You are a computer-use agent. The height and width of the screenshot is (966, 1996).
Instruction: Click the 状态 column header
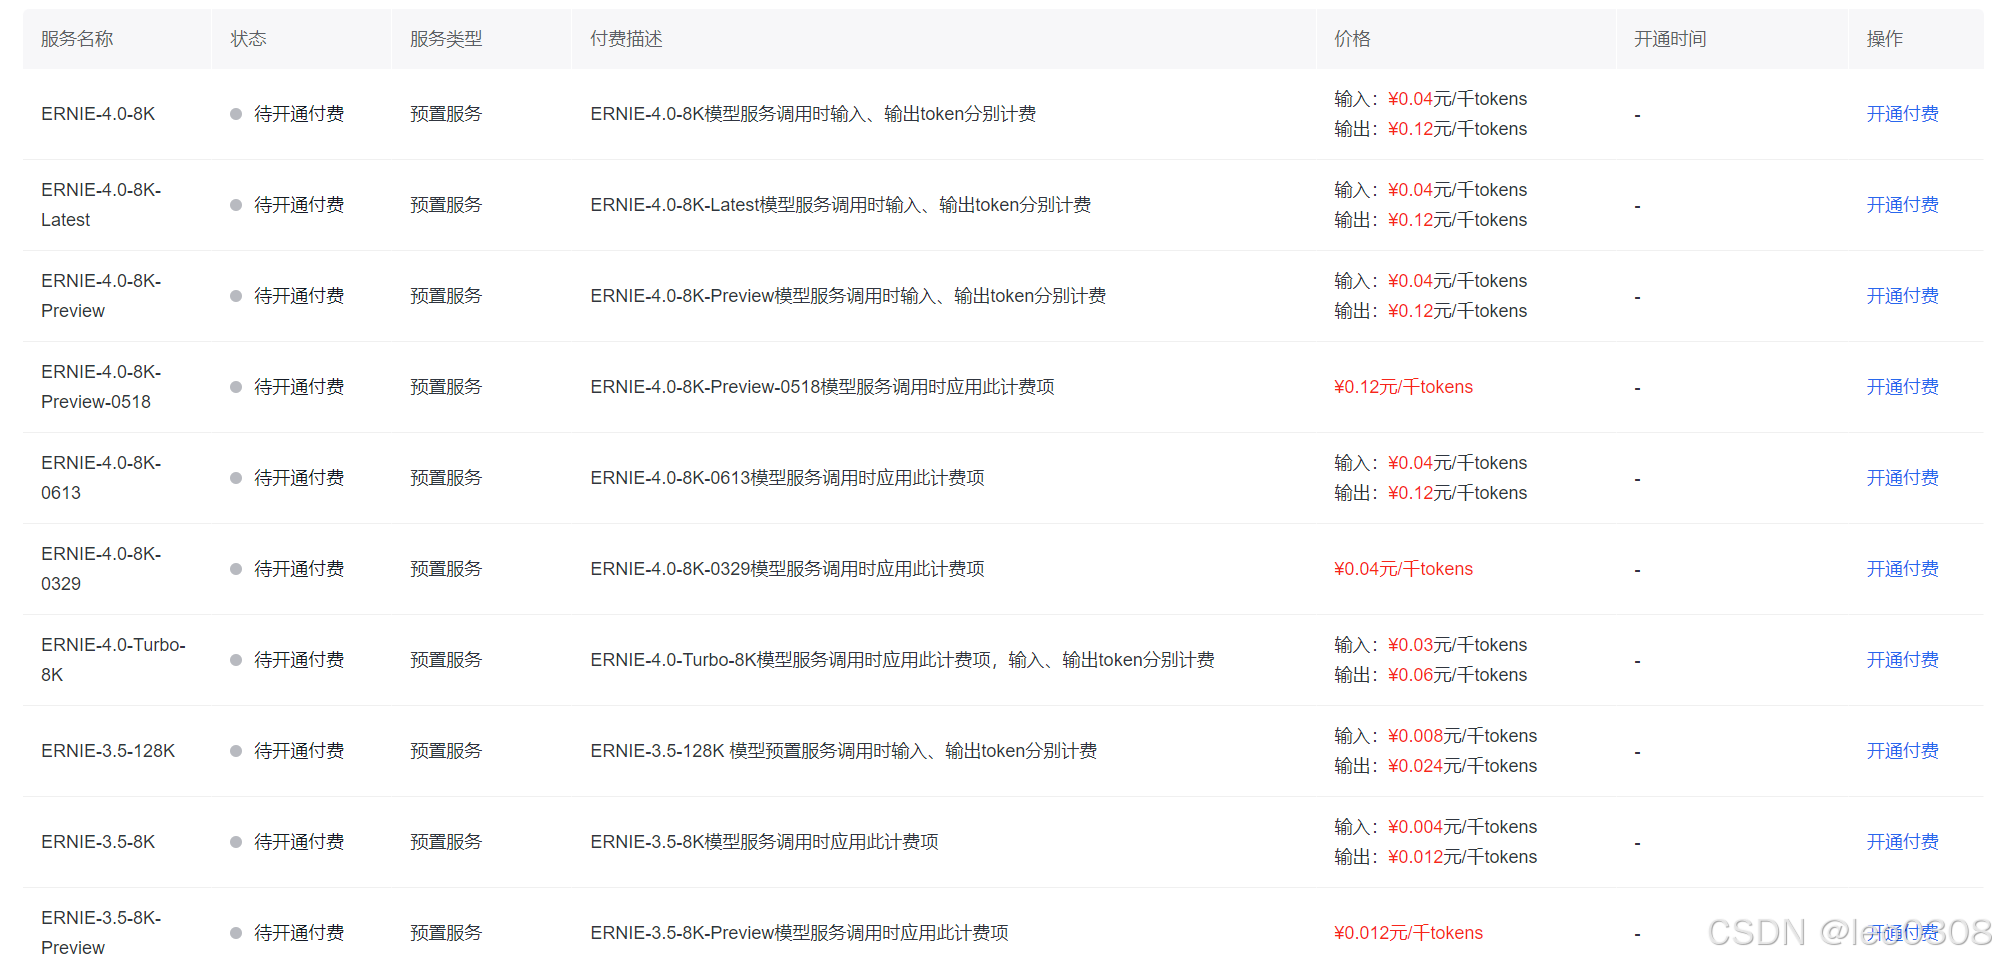coord(248,39)
